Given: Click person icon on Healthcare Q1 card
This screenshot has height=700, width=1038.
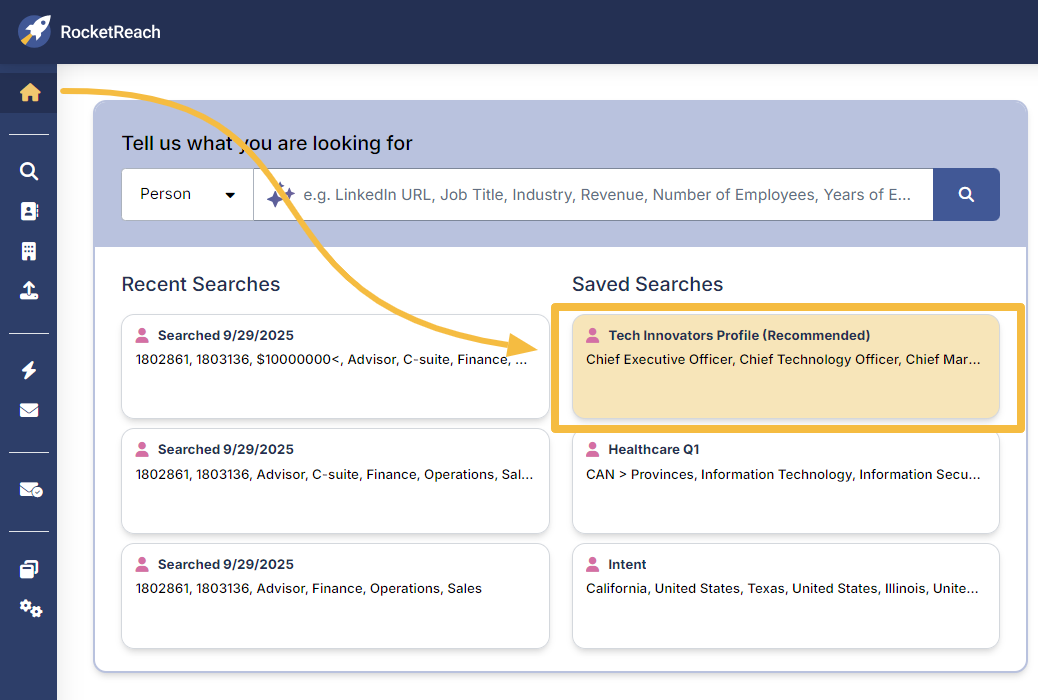Looking at the screenshot, I should pyautogui.click(x=592, y=450).
